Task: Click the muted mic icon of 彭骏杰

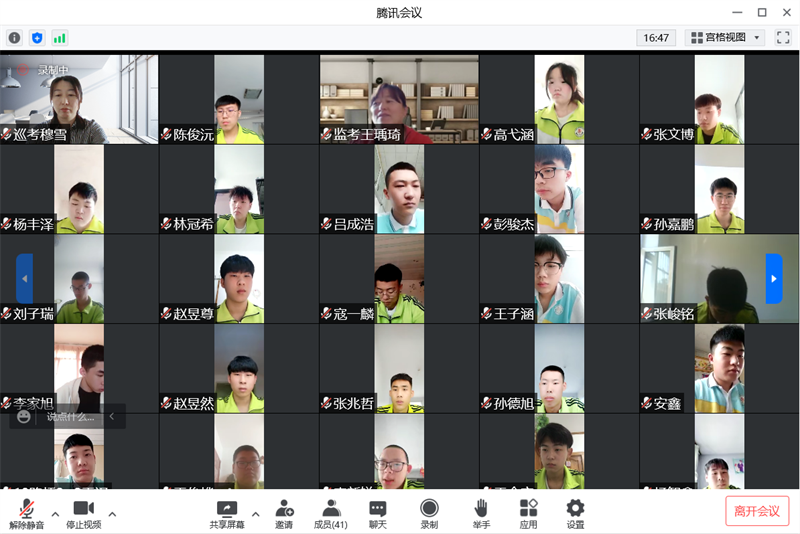Action: click(487, 224)
